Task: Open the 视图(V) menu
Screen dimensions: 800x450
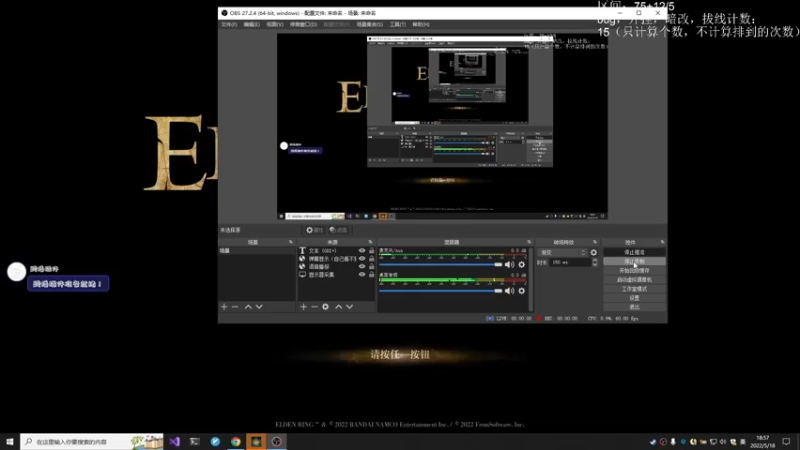Action: pos(275,24)
